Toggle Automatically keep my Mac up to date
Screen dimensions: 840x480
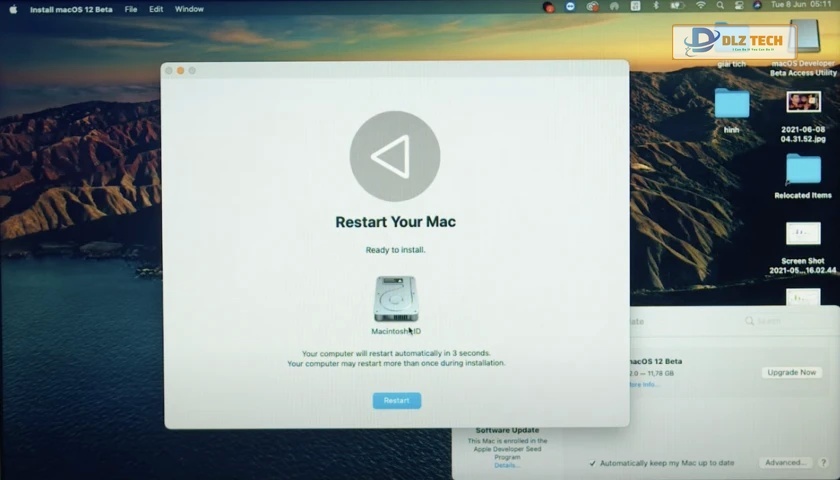pyautogui.click(x=593, y=463)
